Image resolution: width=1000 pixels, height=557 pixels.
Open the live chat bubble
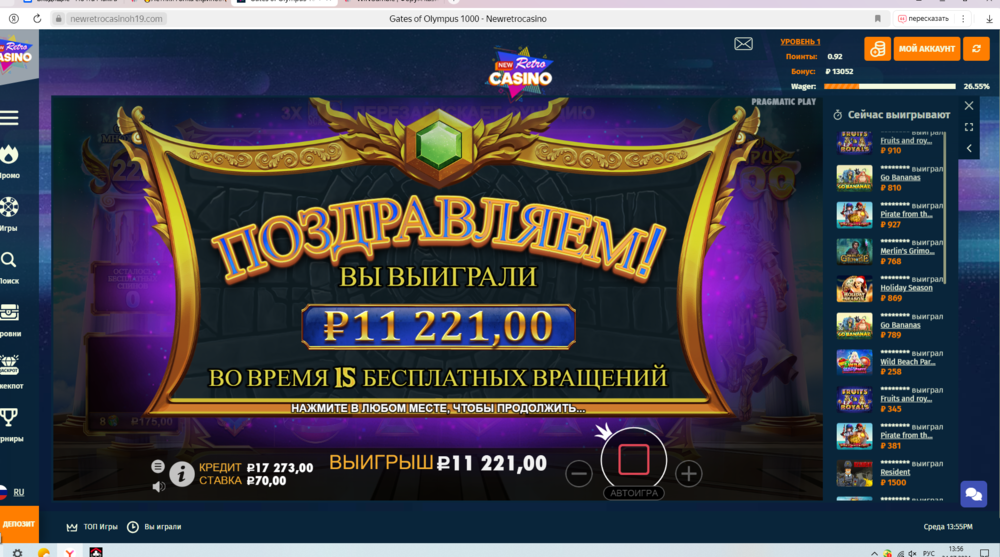973,494
